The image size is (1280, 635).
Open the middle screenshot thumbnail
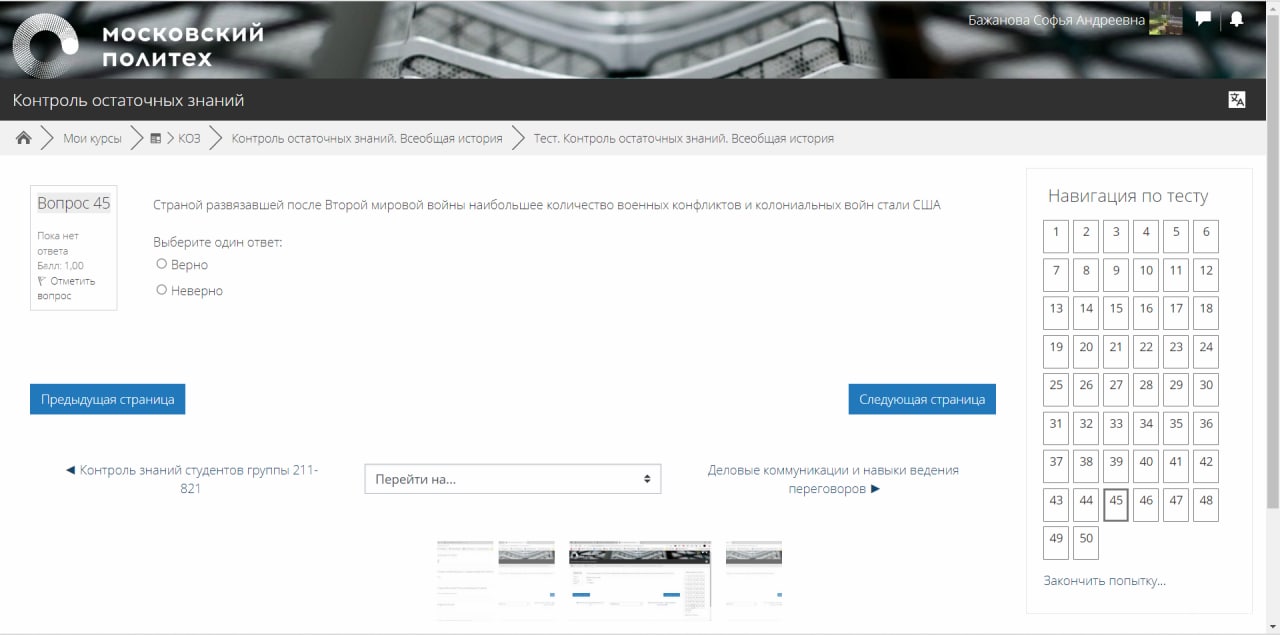click(639, 580)
